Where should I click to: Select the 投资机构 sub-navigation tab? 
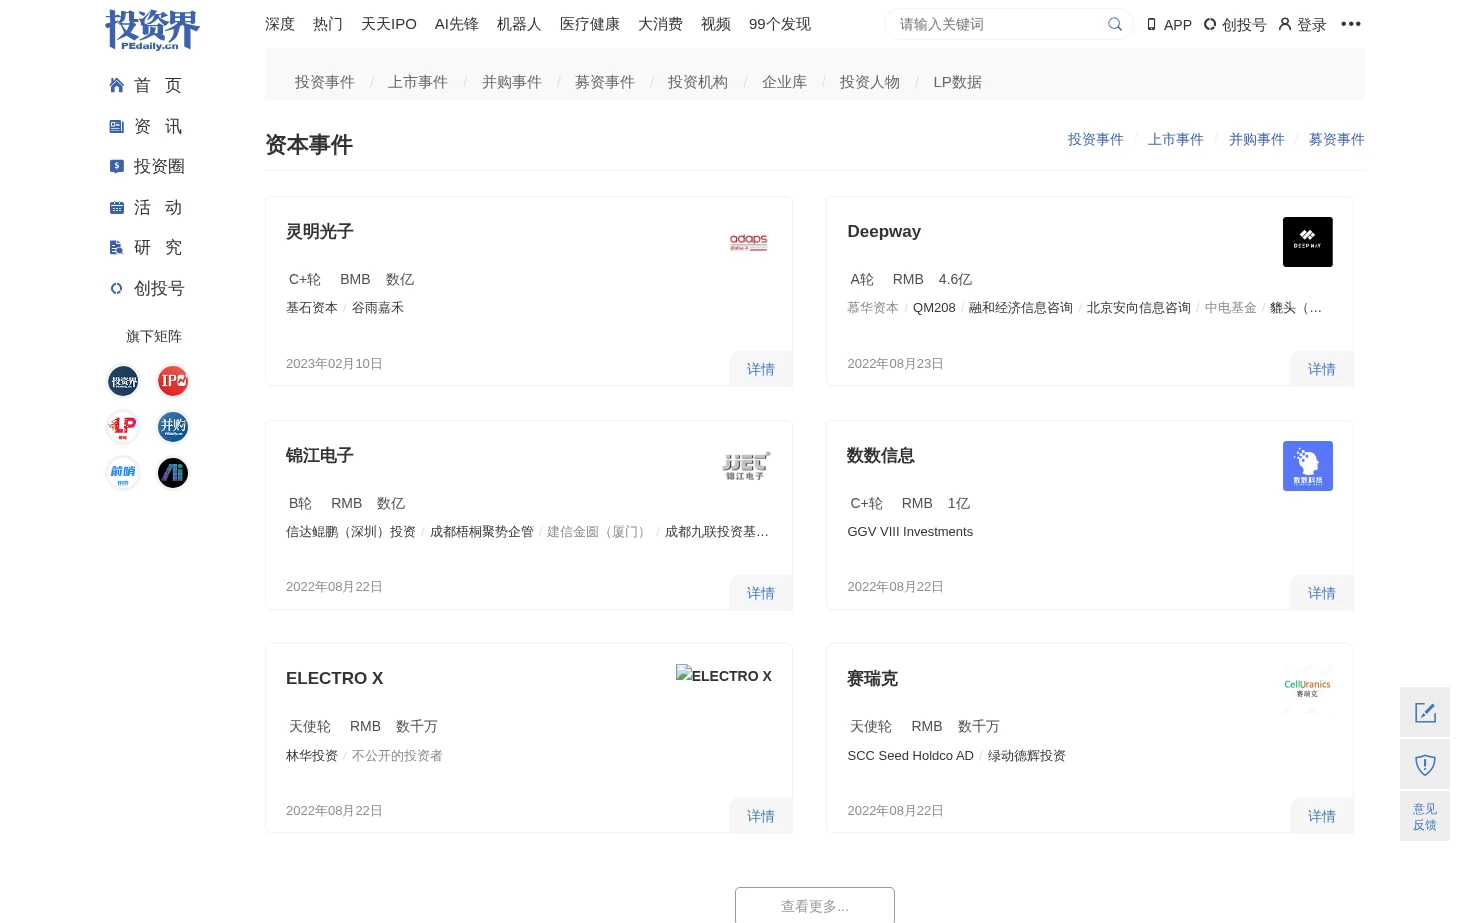(698, 82)
